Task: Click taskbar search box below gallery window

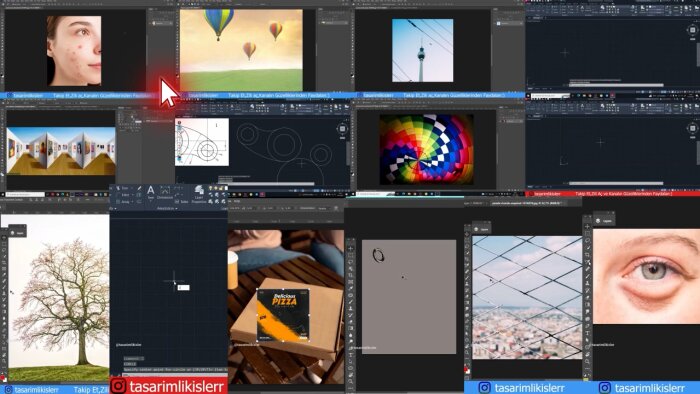Action: click(x=25, y=195)
